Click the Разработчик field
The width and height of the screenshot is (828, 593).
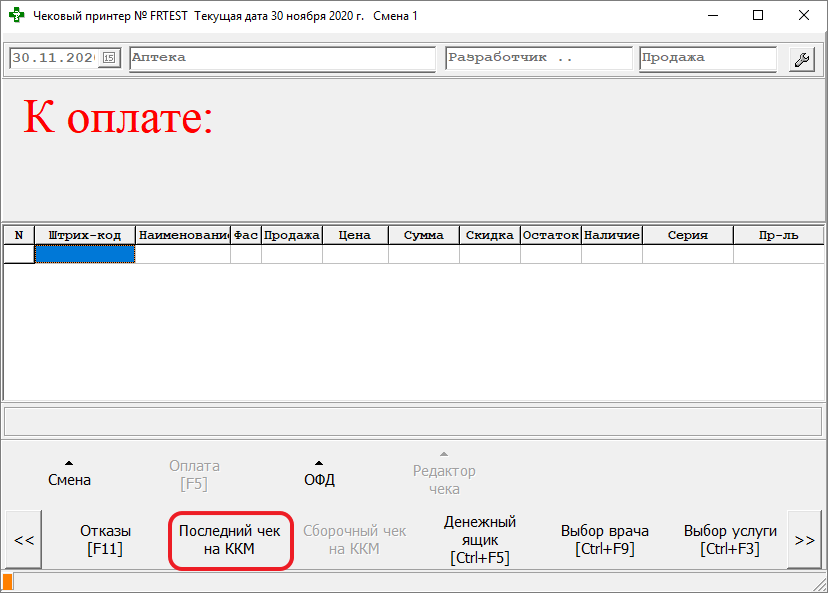(x=538, y=58)
